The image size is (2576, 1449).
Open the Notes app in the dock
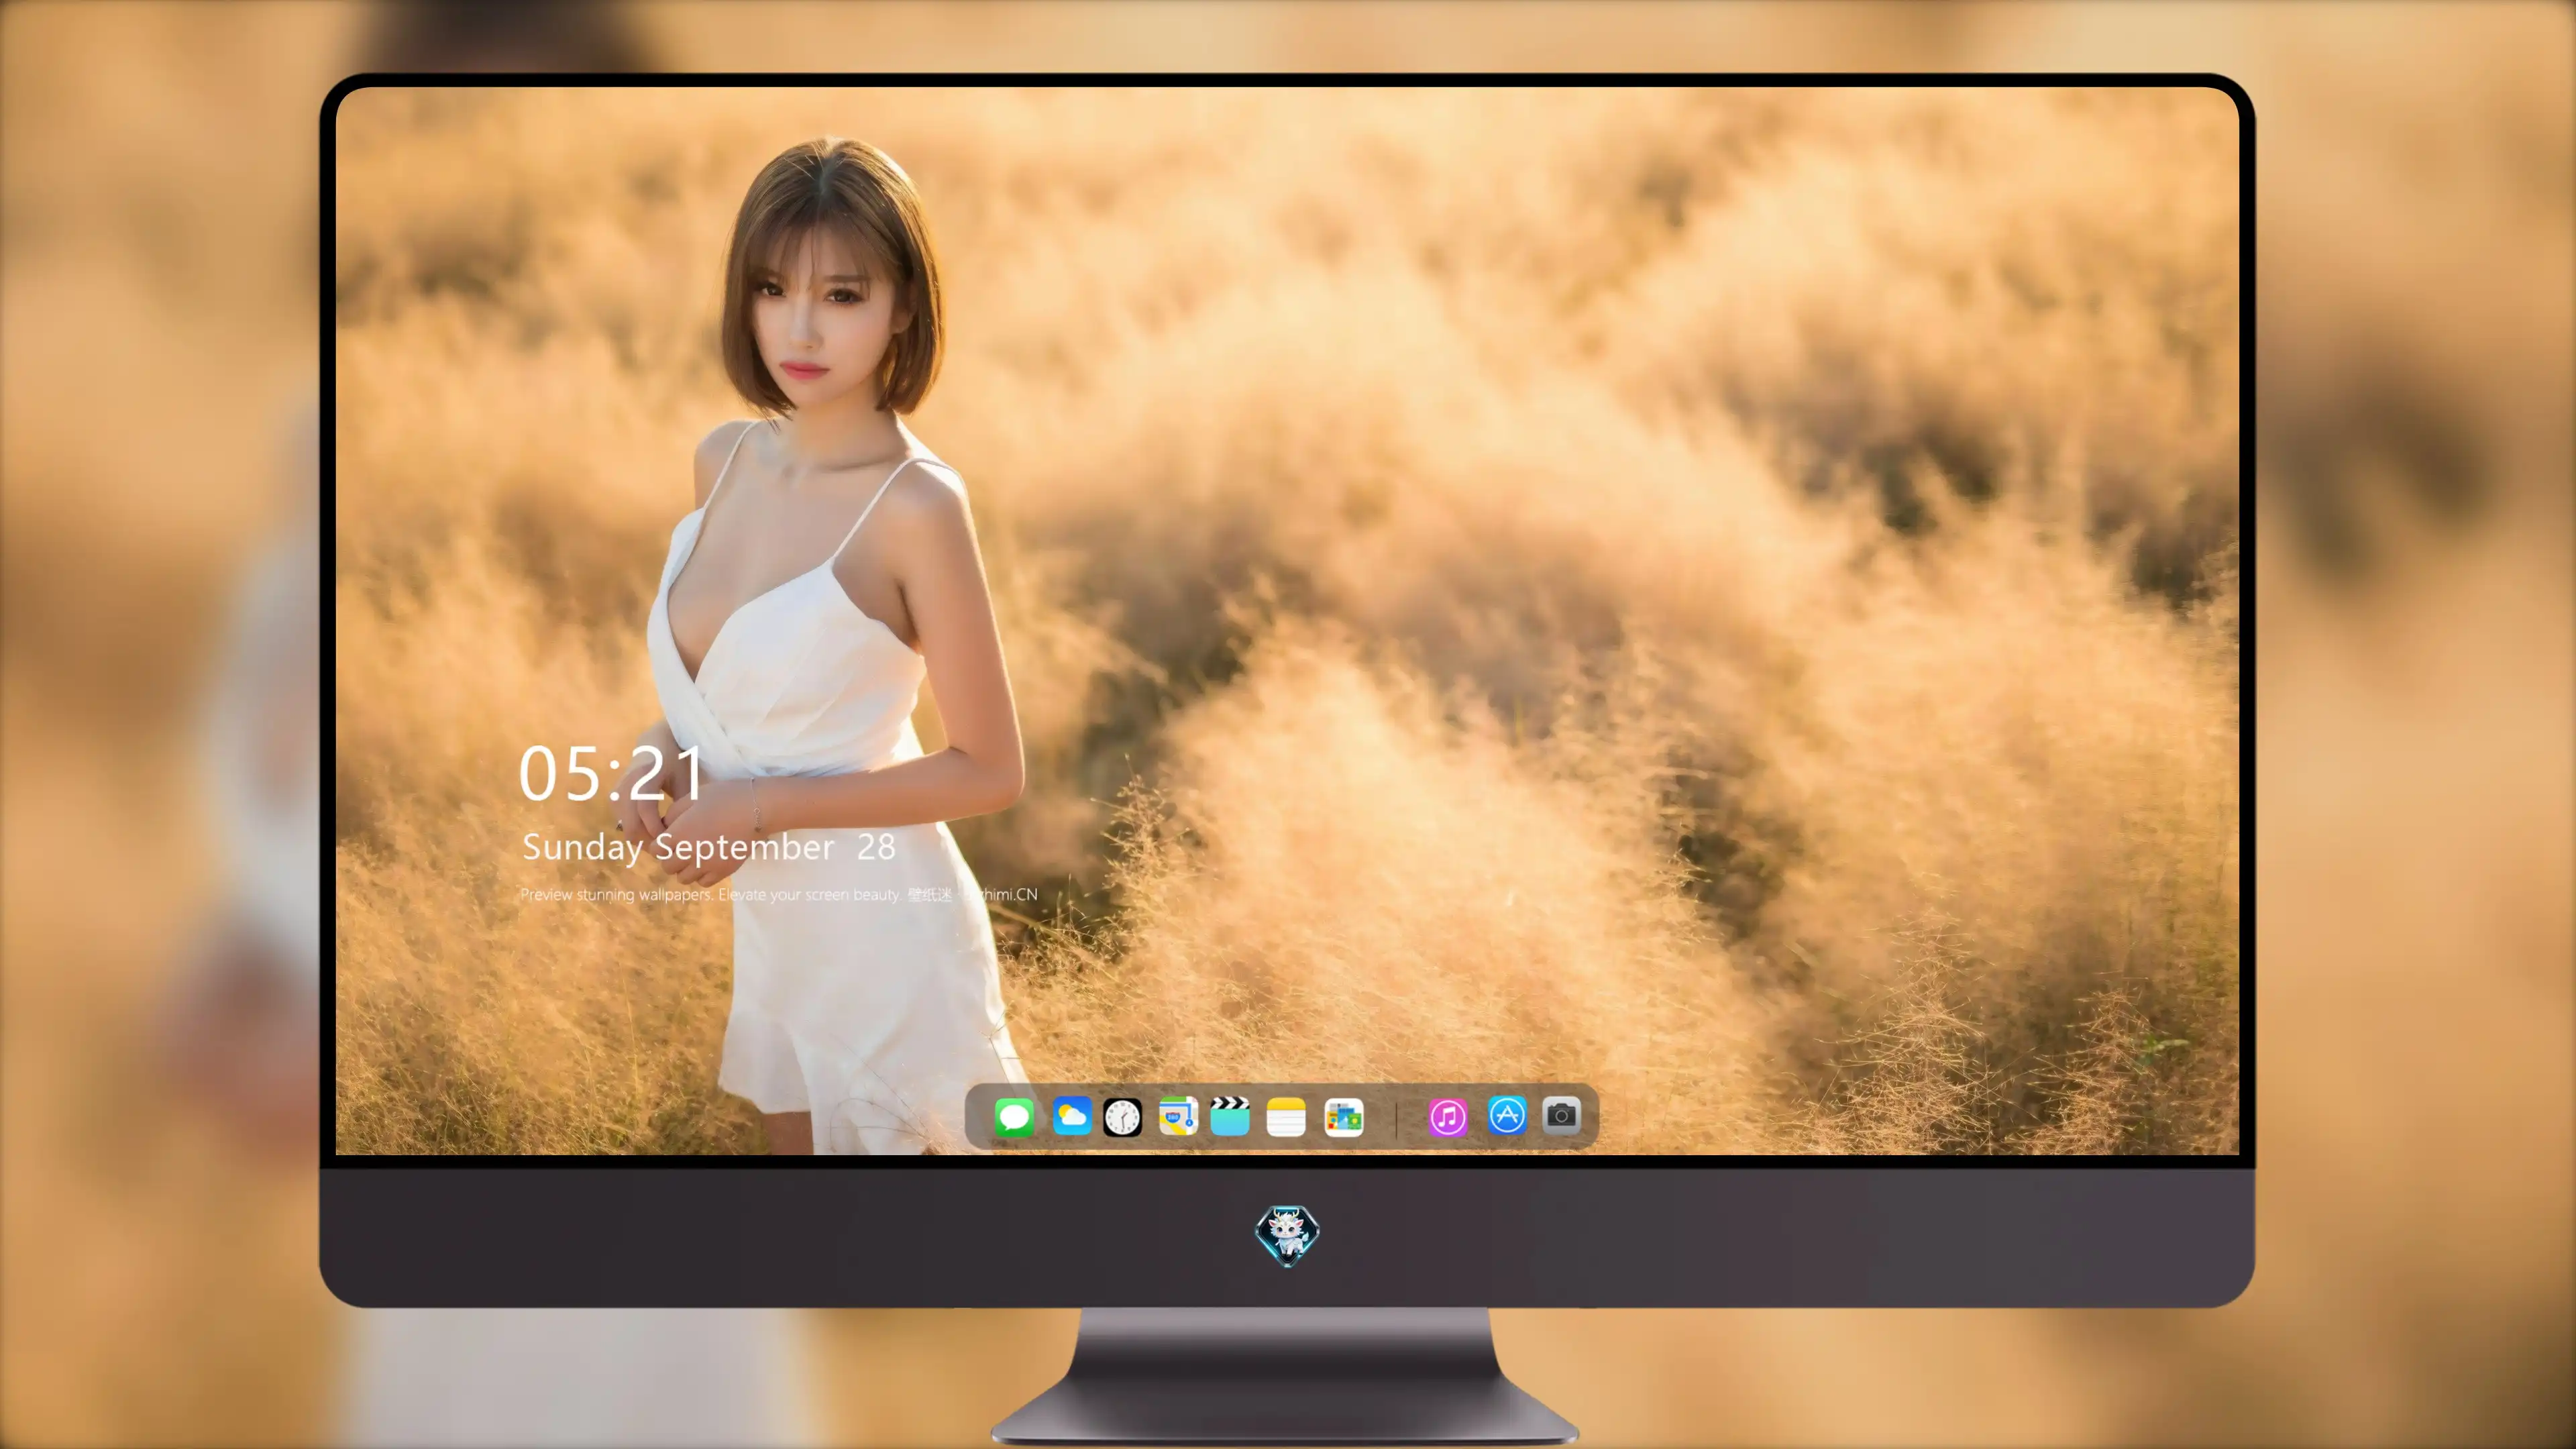(x=1286, y=1117)
